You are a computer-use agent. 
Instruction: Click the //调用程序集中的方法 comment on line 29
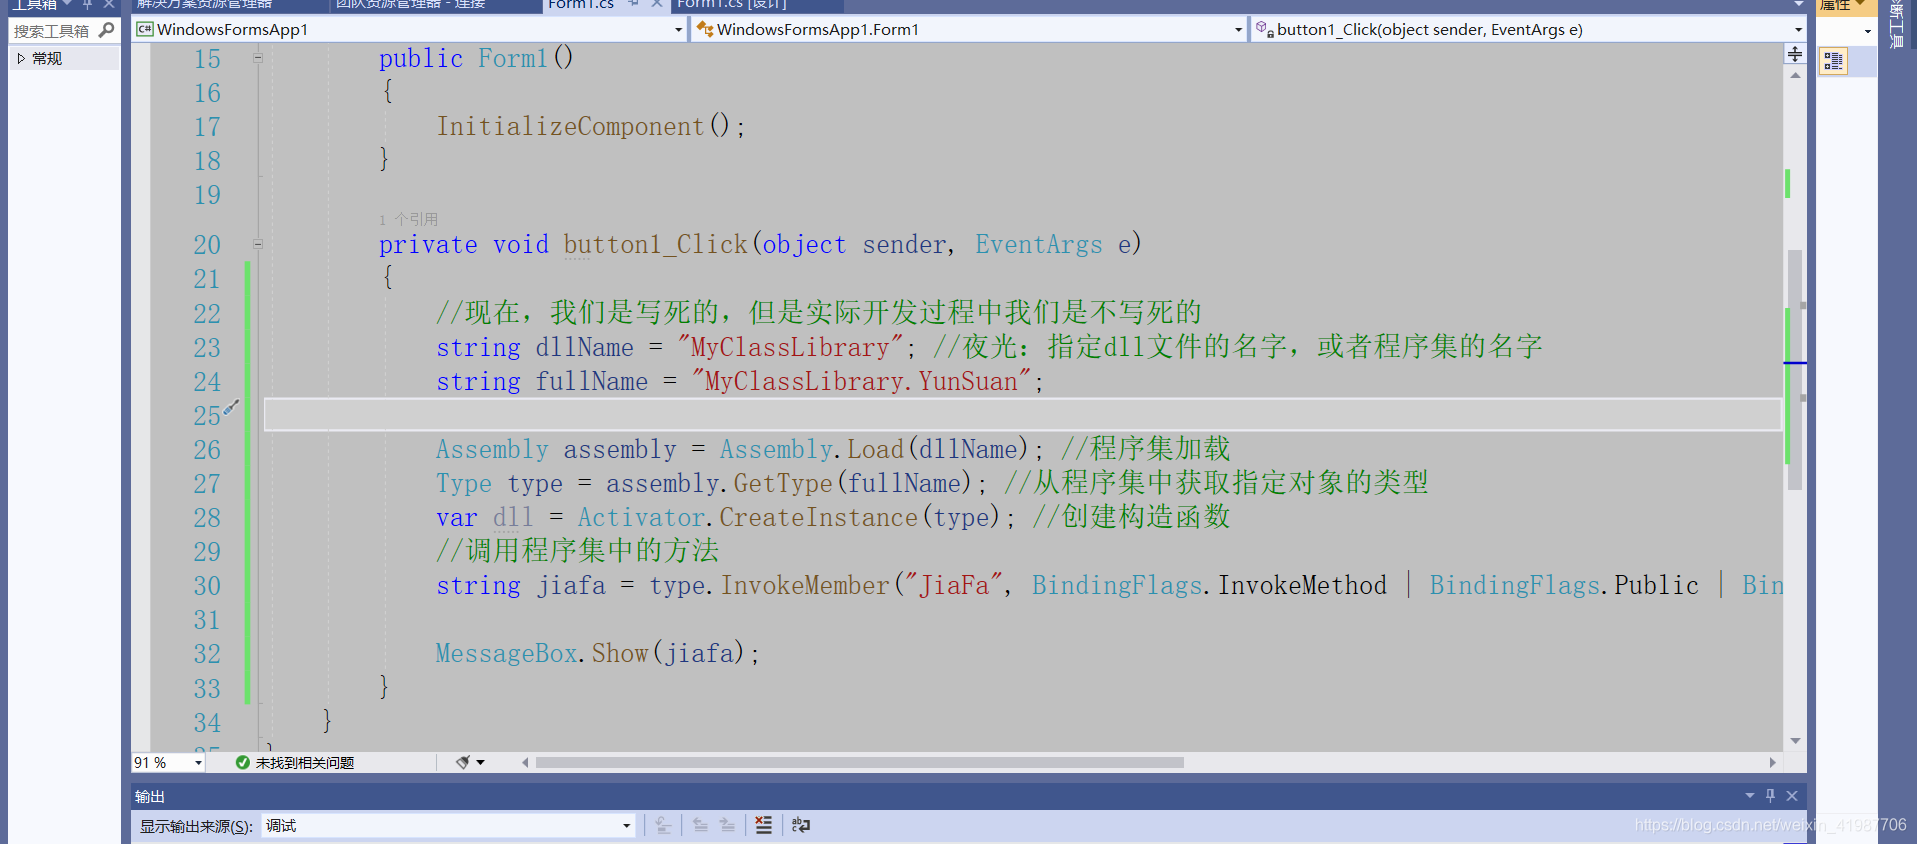pyautogui.click(x=577, y=550)
